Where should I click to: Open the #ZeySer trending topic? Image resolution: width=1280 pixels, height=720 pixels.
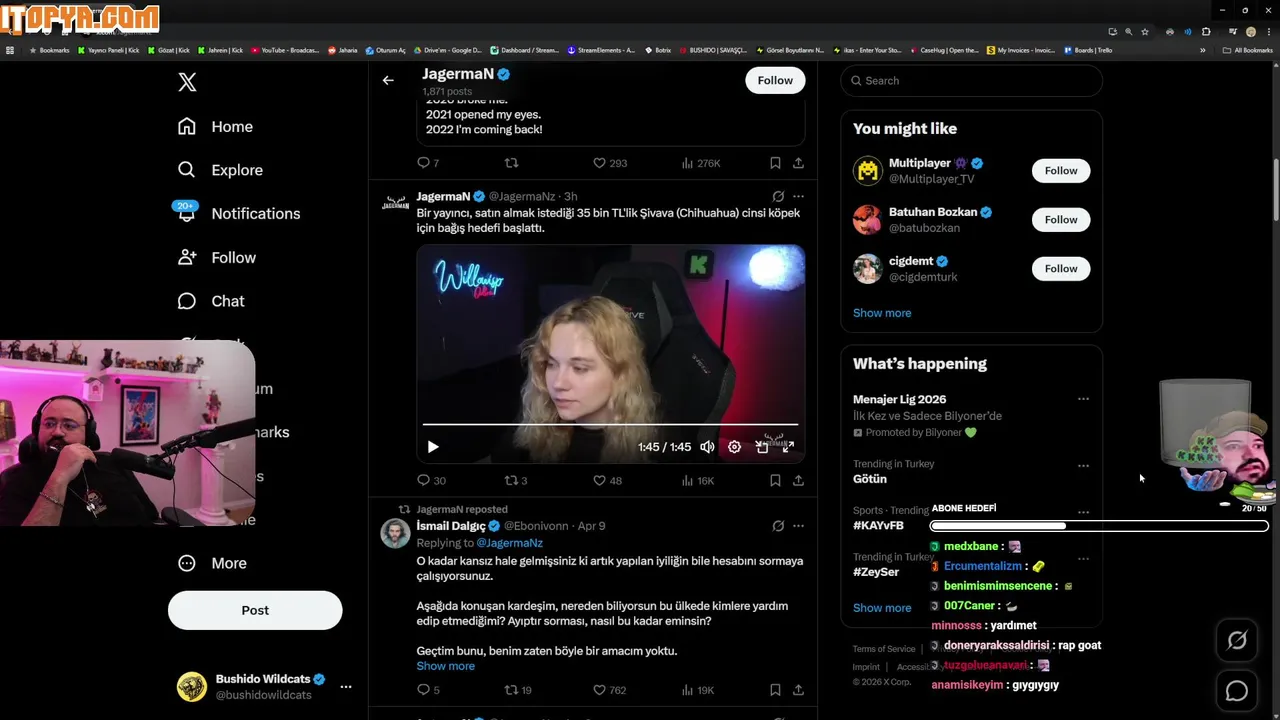(x=876, y=572)
